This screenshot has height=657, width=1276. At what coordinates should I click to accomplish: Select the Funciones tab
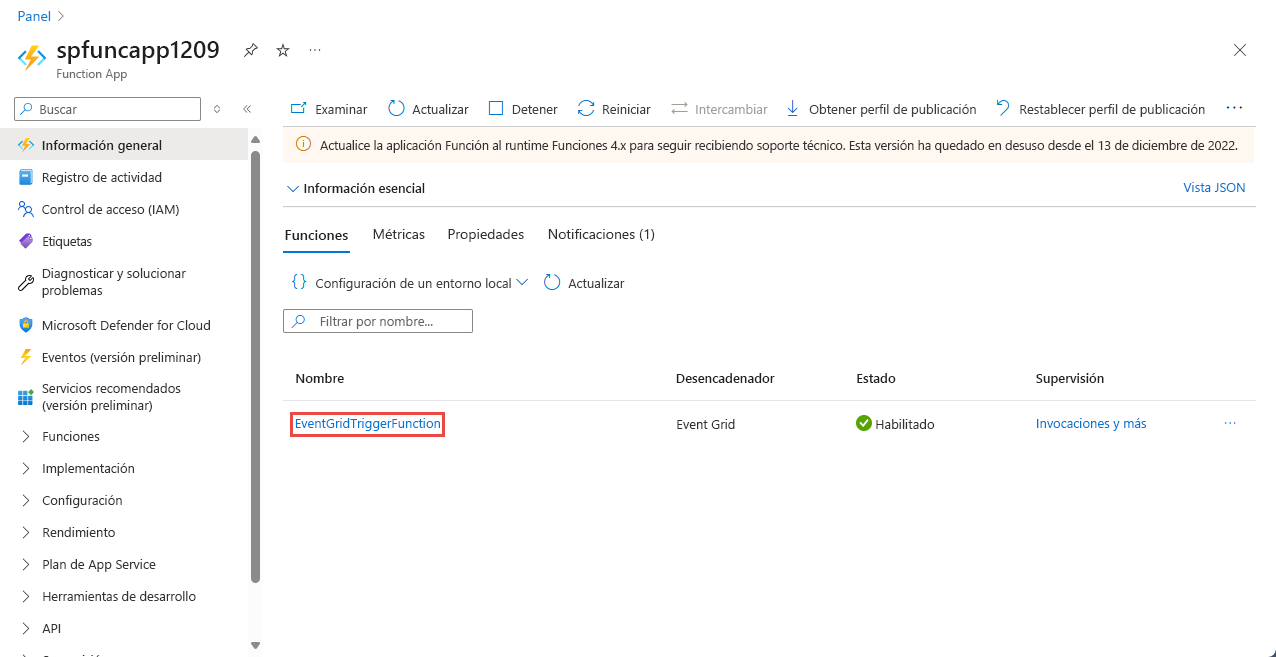316,235
